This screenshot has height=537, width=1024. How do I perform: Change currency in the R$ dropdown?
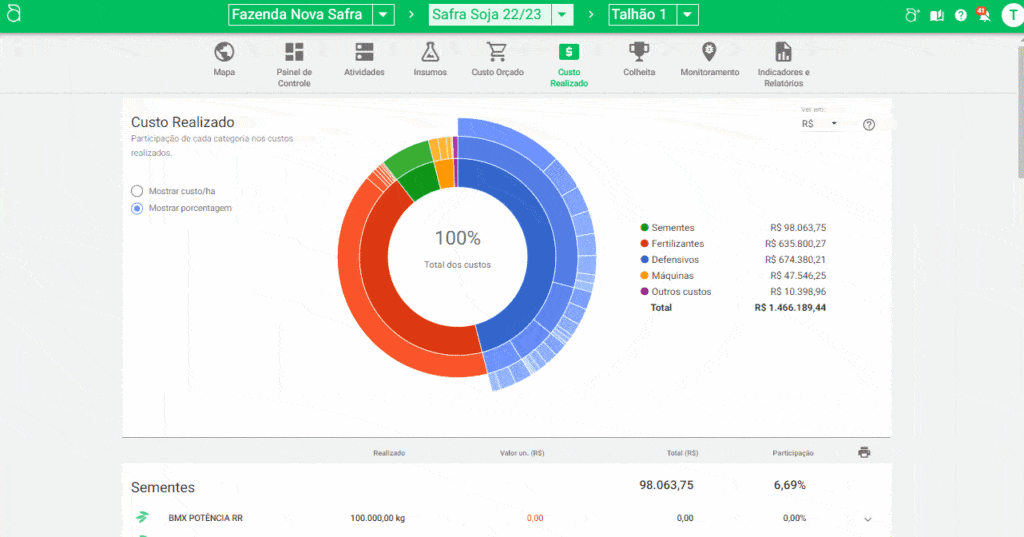click(820, 124)
